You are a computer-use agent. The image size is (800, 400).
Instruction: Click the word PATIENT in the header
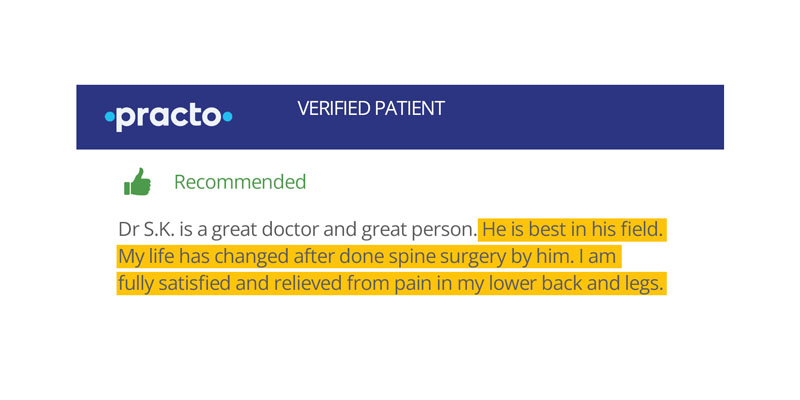tap(410, 108)
